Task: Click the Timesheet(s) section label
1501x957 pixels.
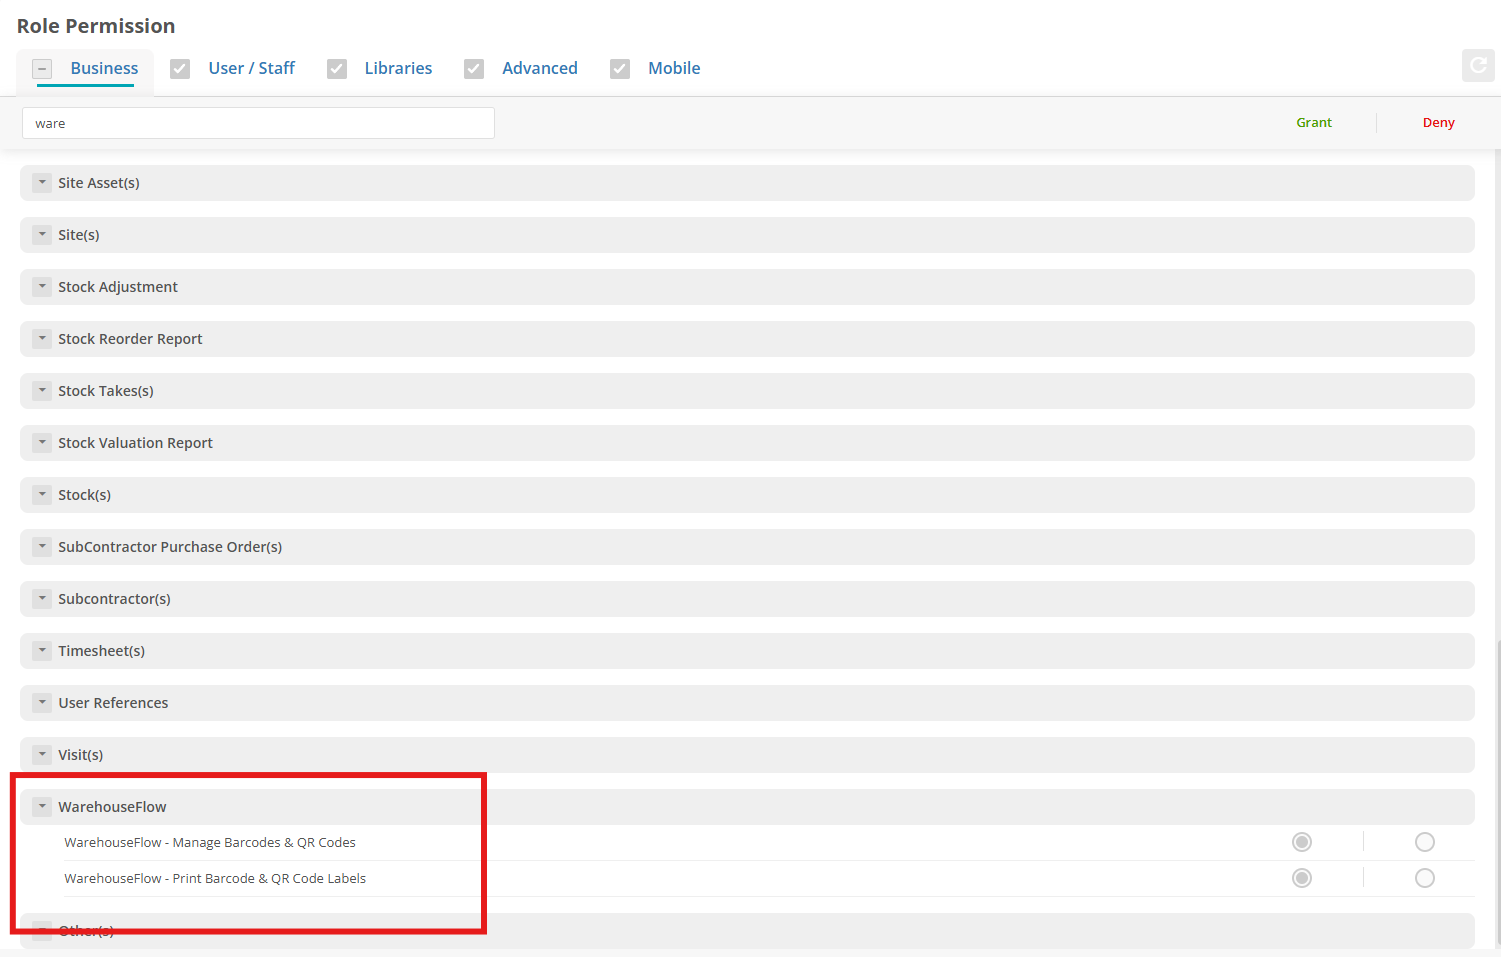Action: pyautogui.click(x=101, y=651)
